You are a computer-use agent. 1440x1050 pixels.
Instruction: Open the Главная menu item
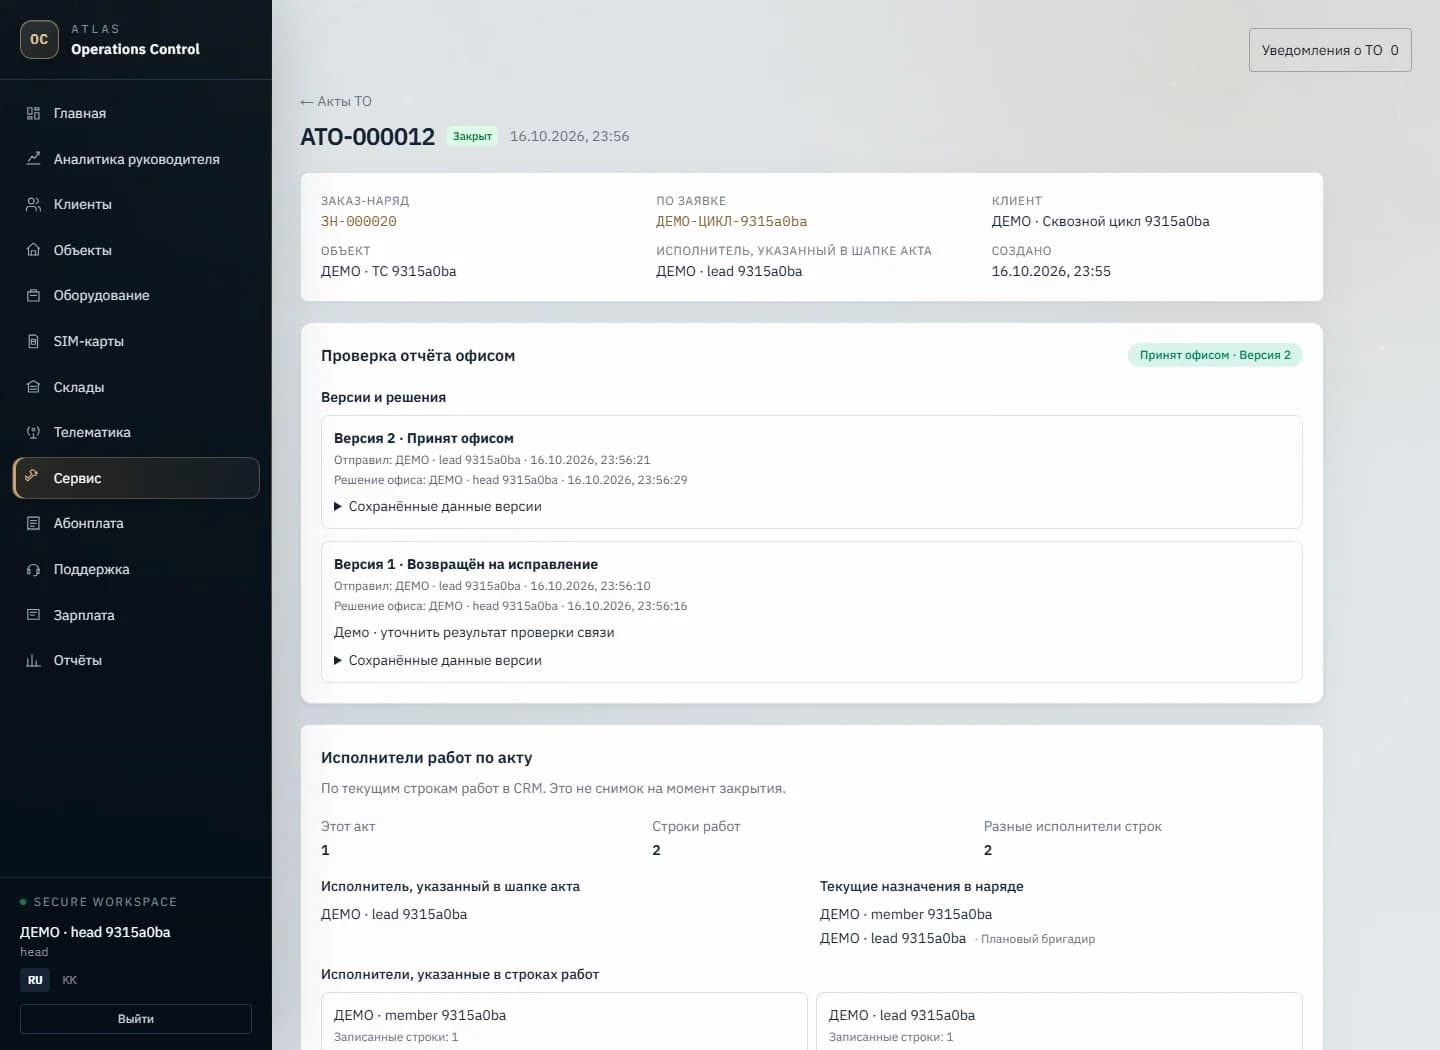coord(136,113)
